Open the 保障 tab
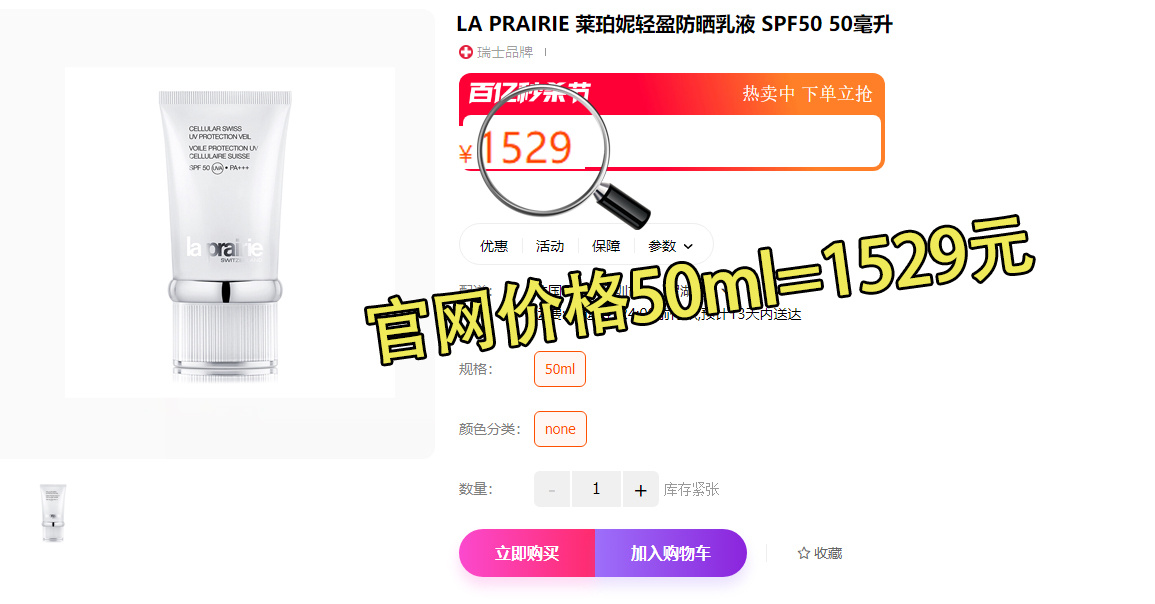The width and height of the screenshot is (1155, 604). [606, 246]
